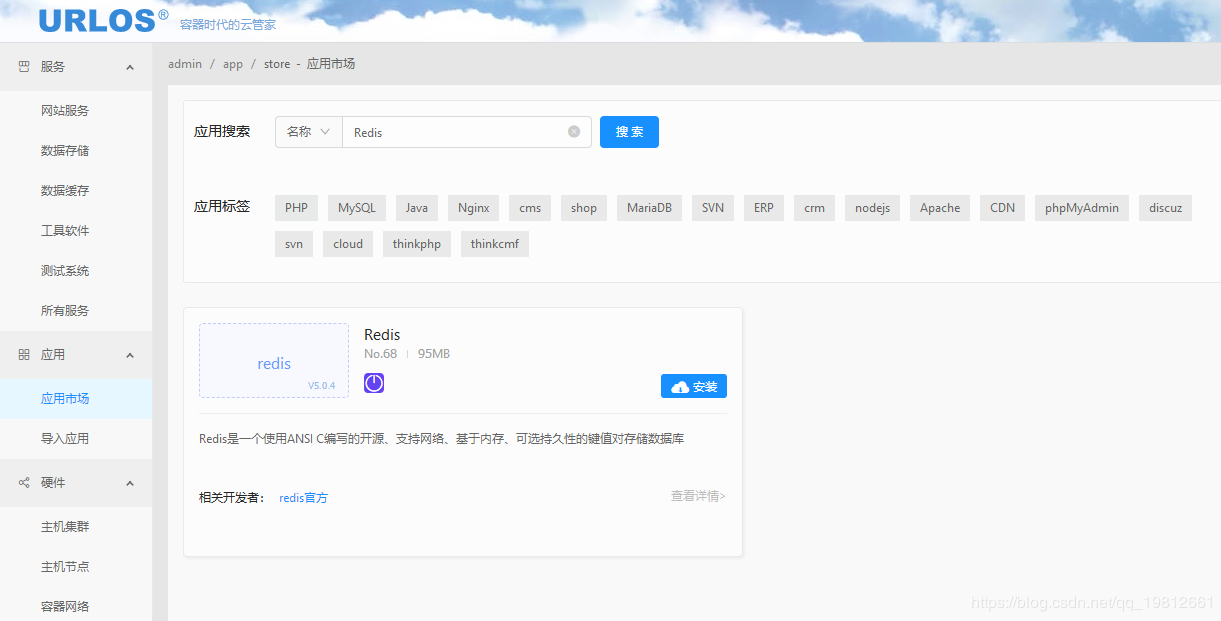Click the admin breadcrumb link
The image size is (1221, 621).
click(x=185, y=63)
